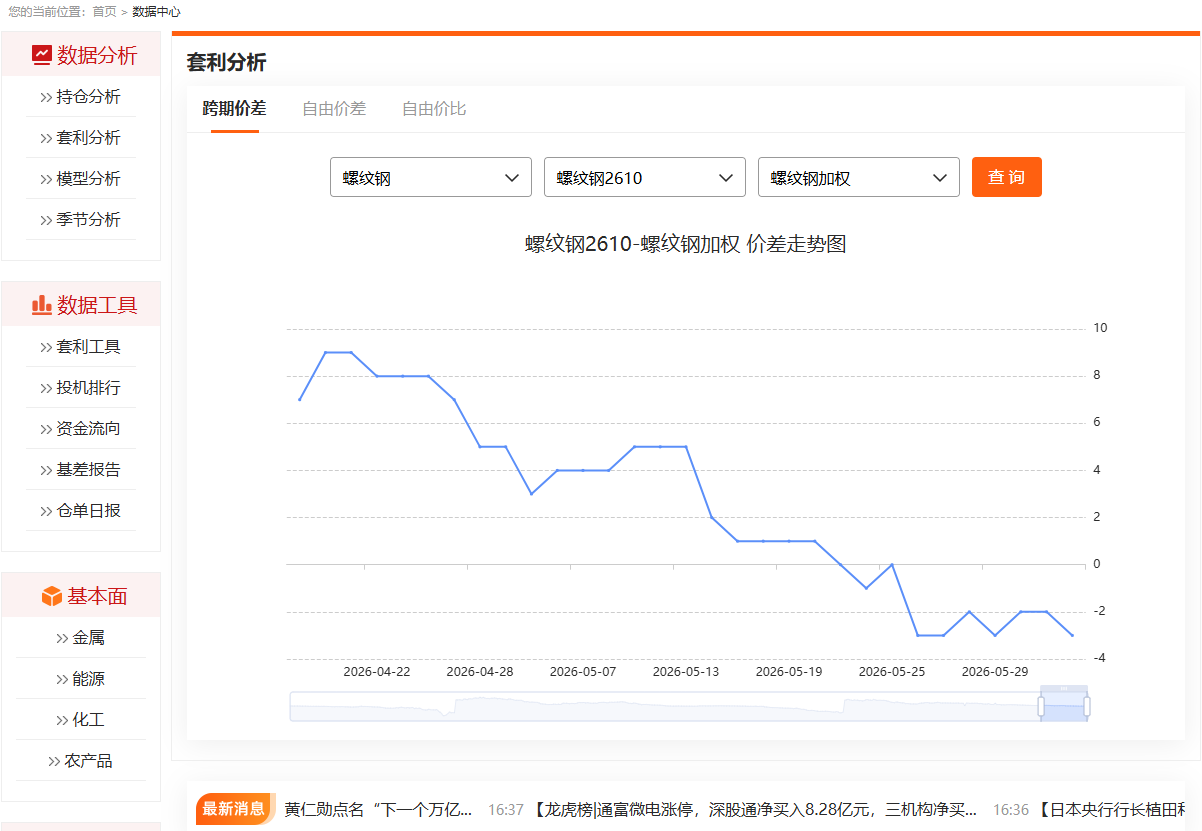Open the 螺纹钢加权 contract dropdown
The height and width of the screenshot is (831, 1202).
[859, 177]
